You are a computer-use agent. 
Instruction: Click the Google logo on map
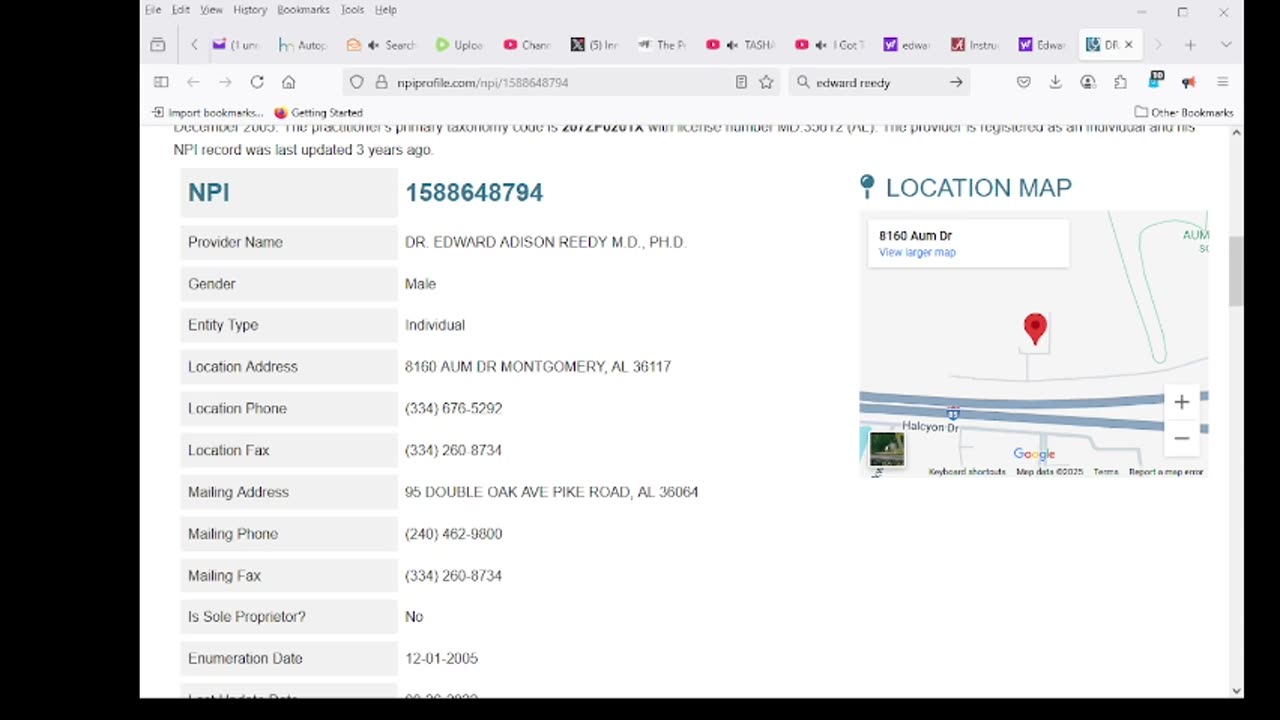pyautogui.click(x=1034, y=454)
